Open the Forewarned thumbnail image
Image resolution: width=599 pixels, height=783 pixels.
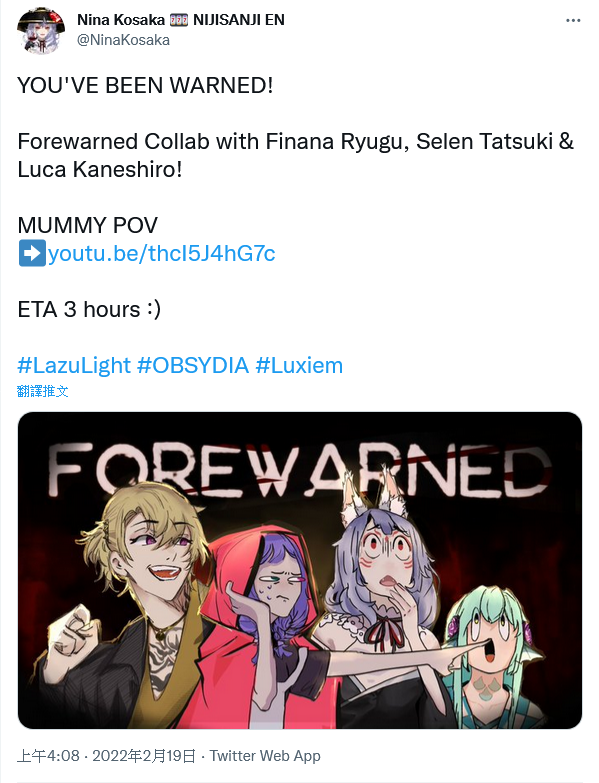coord(300,570)
